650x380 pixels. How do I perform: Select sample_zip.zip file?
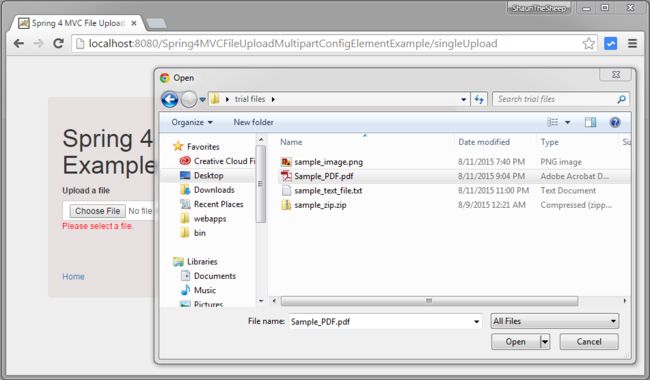(x=320, y=205)
